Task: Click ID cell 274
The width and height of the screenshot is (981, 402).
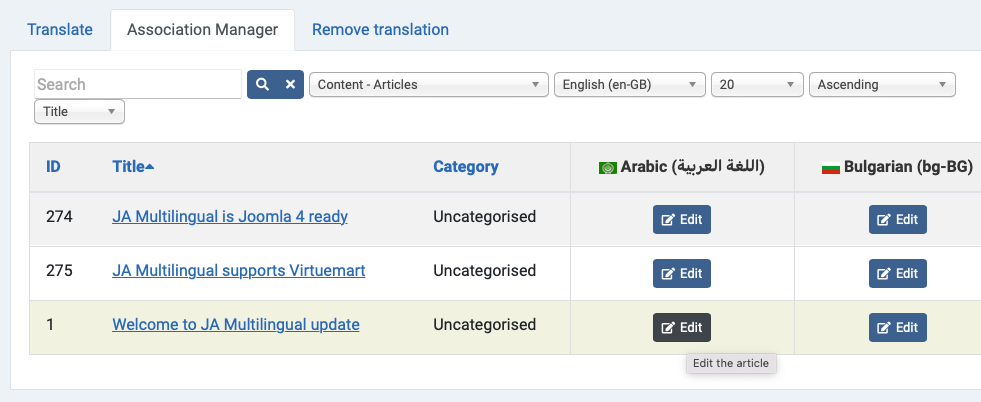Action: [x=59, y=217]
